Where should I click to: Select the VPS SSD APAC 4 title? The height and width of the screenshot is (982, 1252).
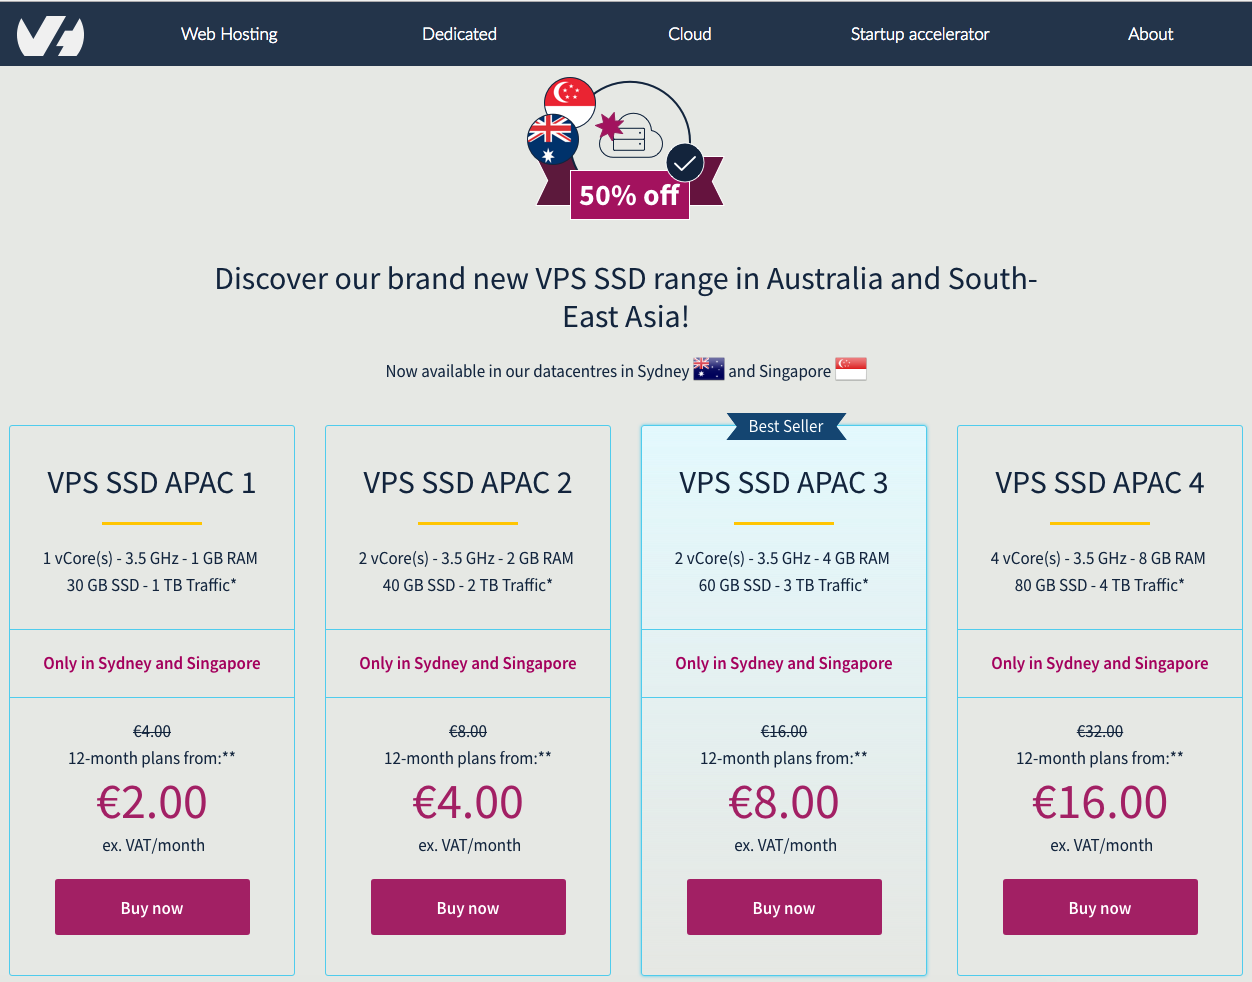tap(1100, 483)
